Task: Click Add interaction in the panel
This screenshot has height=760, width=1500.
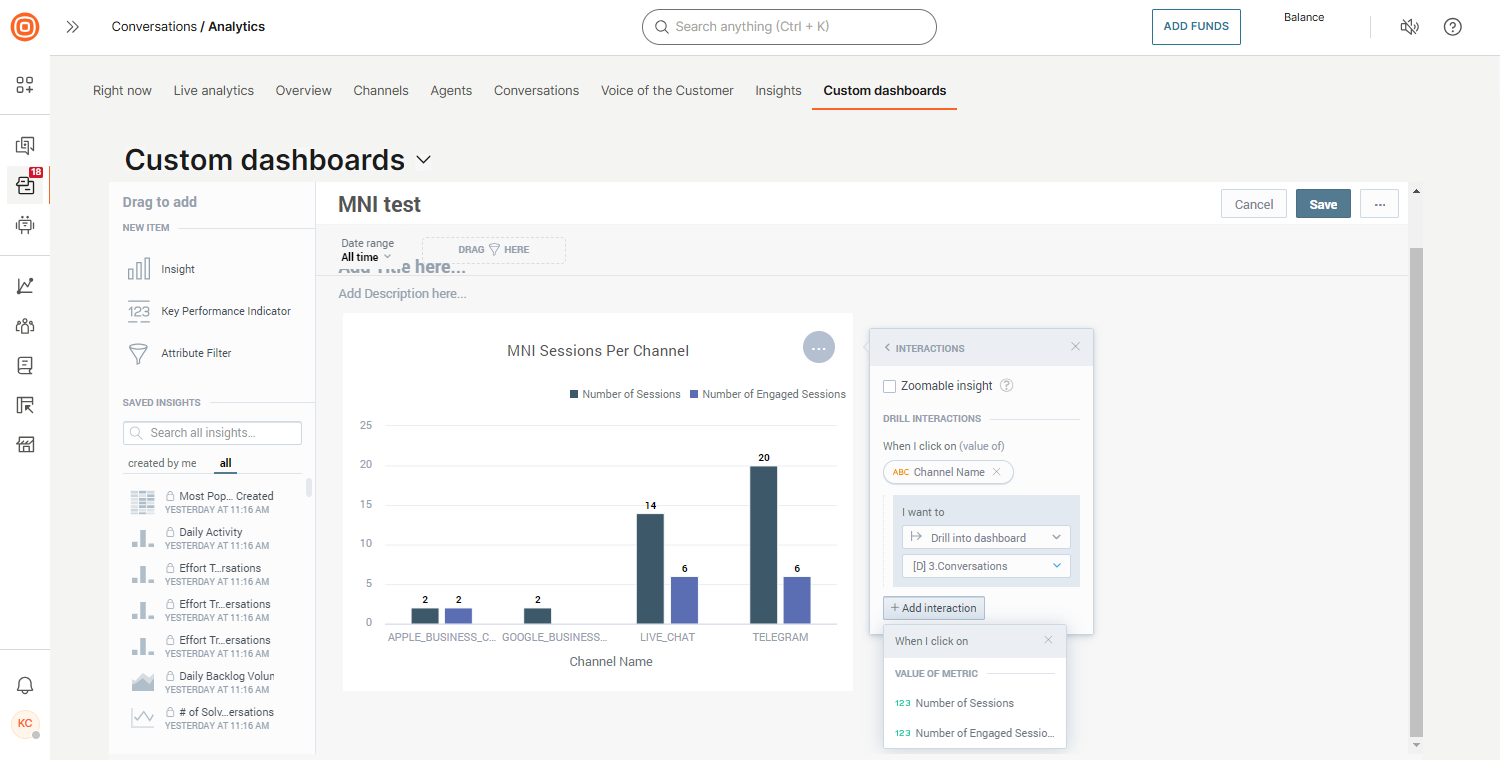Action: pos(933,607)
